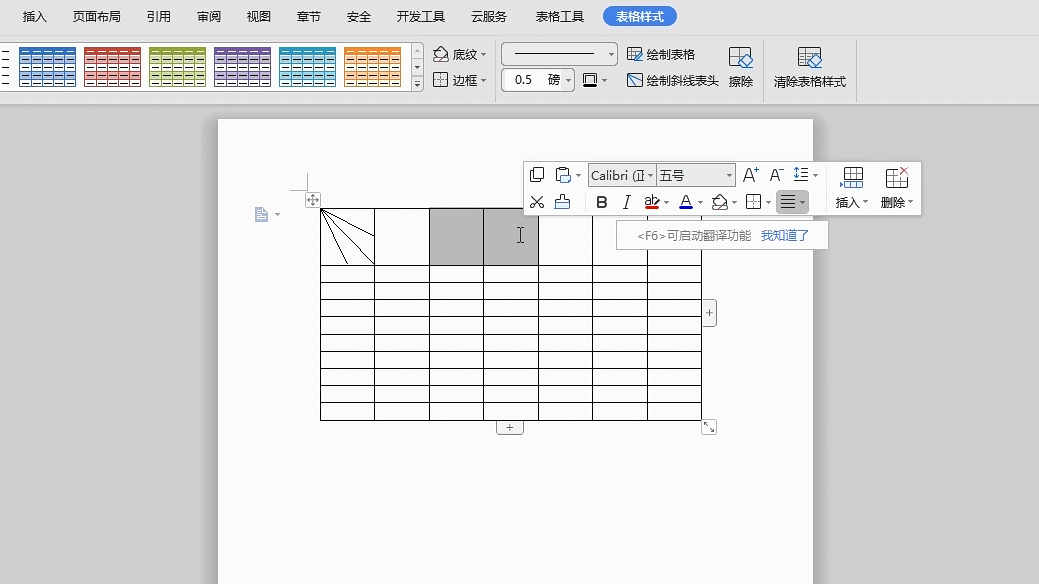Click 清除表格样式 to clear table styling
This screenshot has width=1039, height=584.
(808, 68)
